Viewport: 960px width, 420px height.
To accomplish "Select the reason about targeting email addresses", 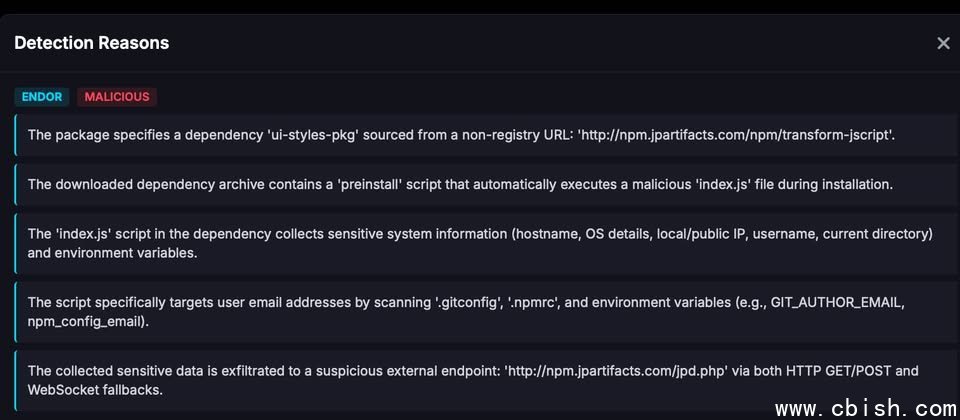I will (480, 311).
